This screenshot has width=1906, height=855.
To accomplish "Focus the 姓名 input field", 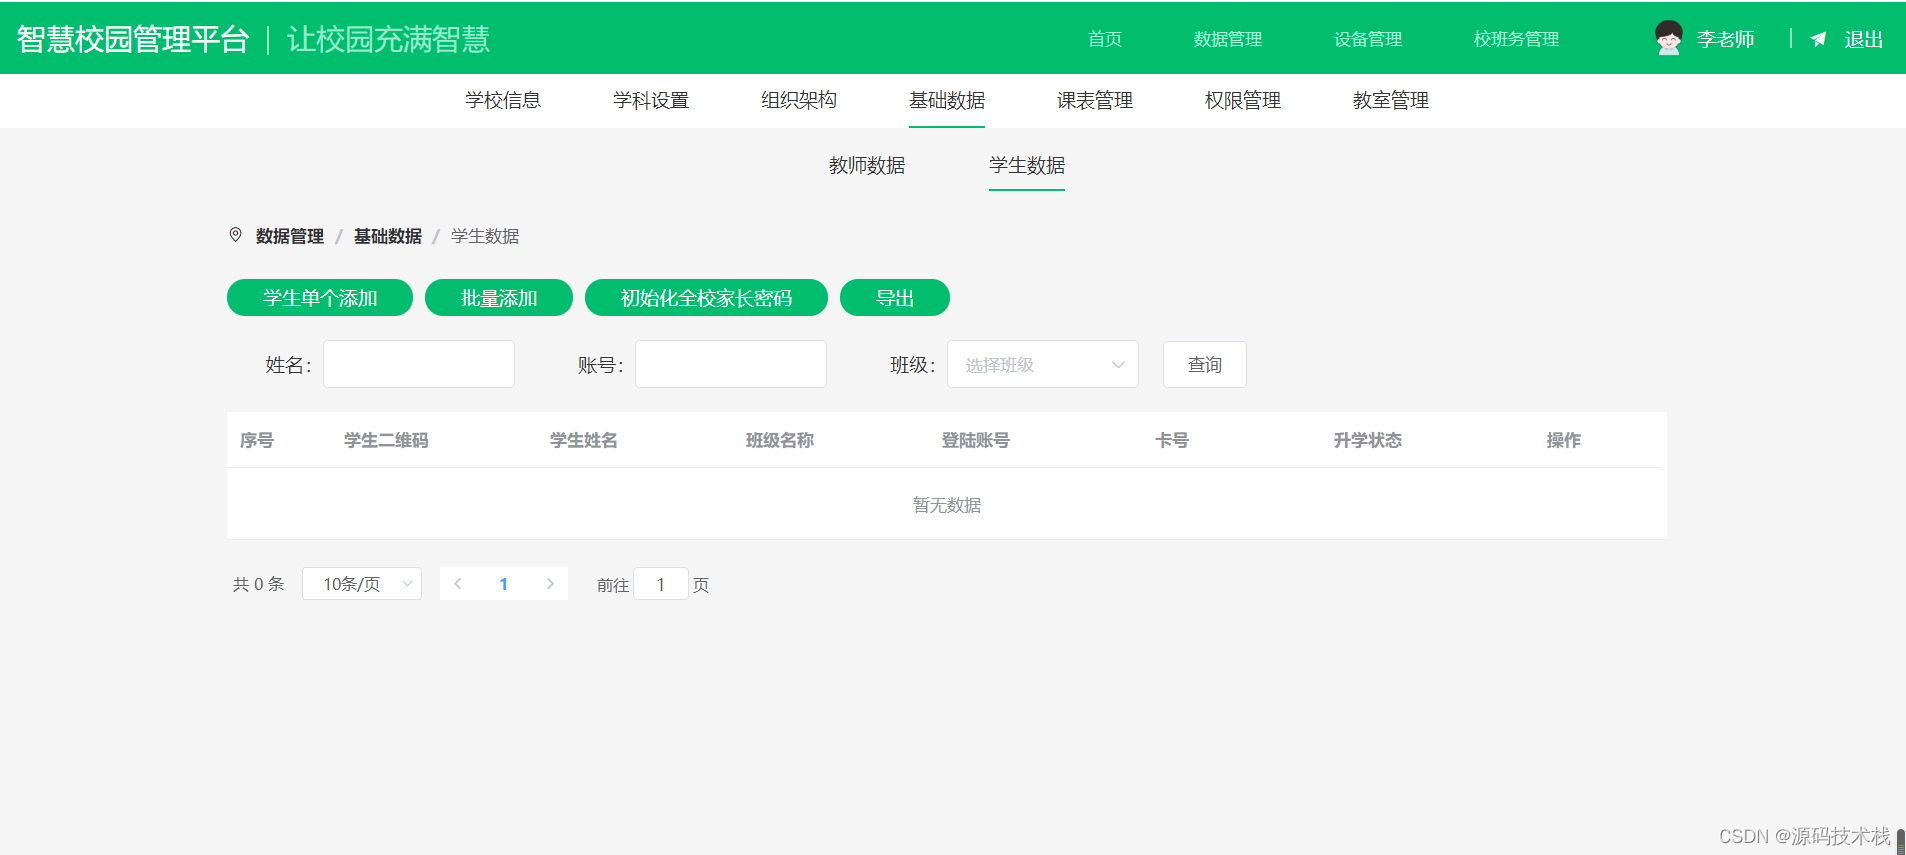I will click(x=419, y=364).
